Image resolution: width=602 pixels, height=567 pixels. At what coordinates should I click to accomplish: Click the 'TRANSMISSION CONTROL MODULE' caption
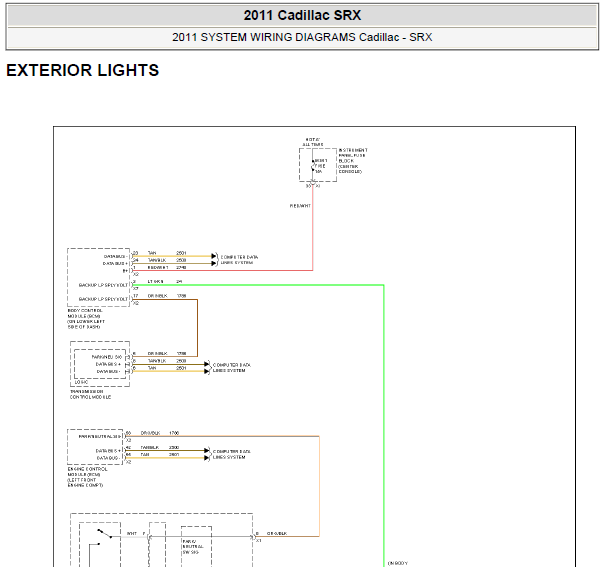tap(90, 394)
